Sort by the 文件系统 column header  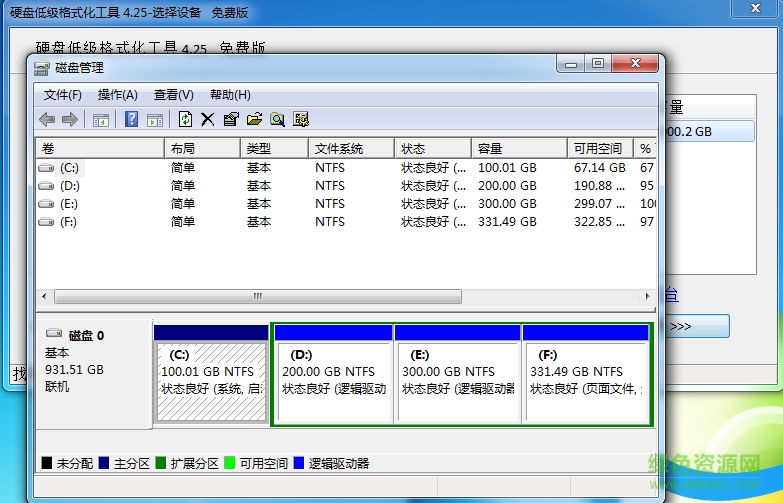click(340, 149)
